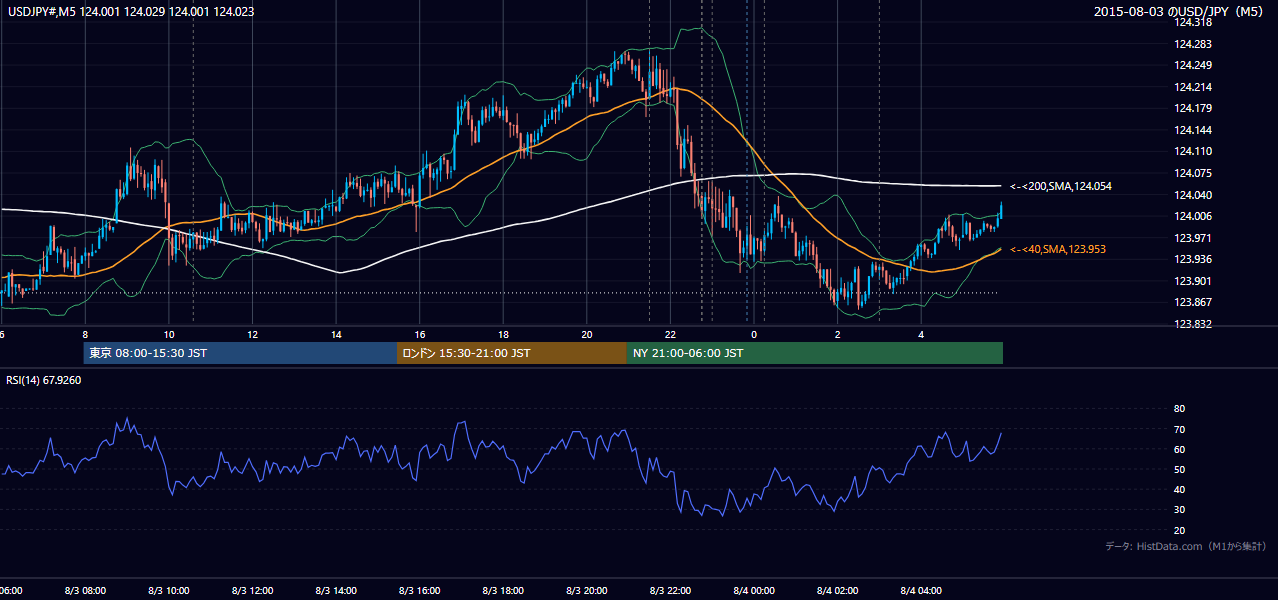Viewport: 1278px width, 600px height.
Task: Click hour label 14 under the price chart
Action: pyautogui.click(x=337, y=334)
